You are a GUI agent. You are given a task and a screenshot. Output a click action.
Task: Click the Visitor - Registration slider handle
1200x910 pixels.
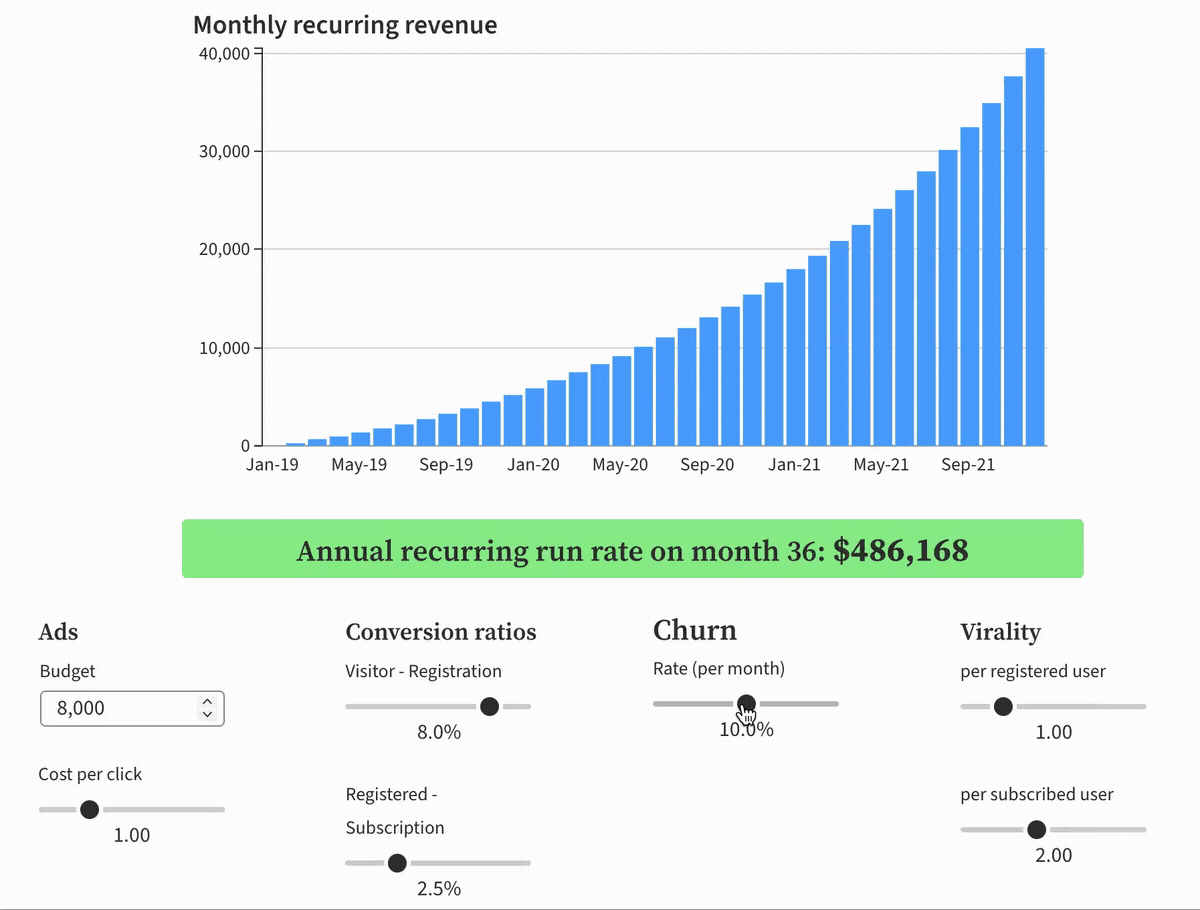(489, 706)
